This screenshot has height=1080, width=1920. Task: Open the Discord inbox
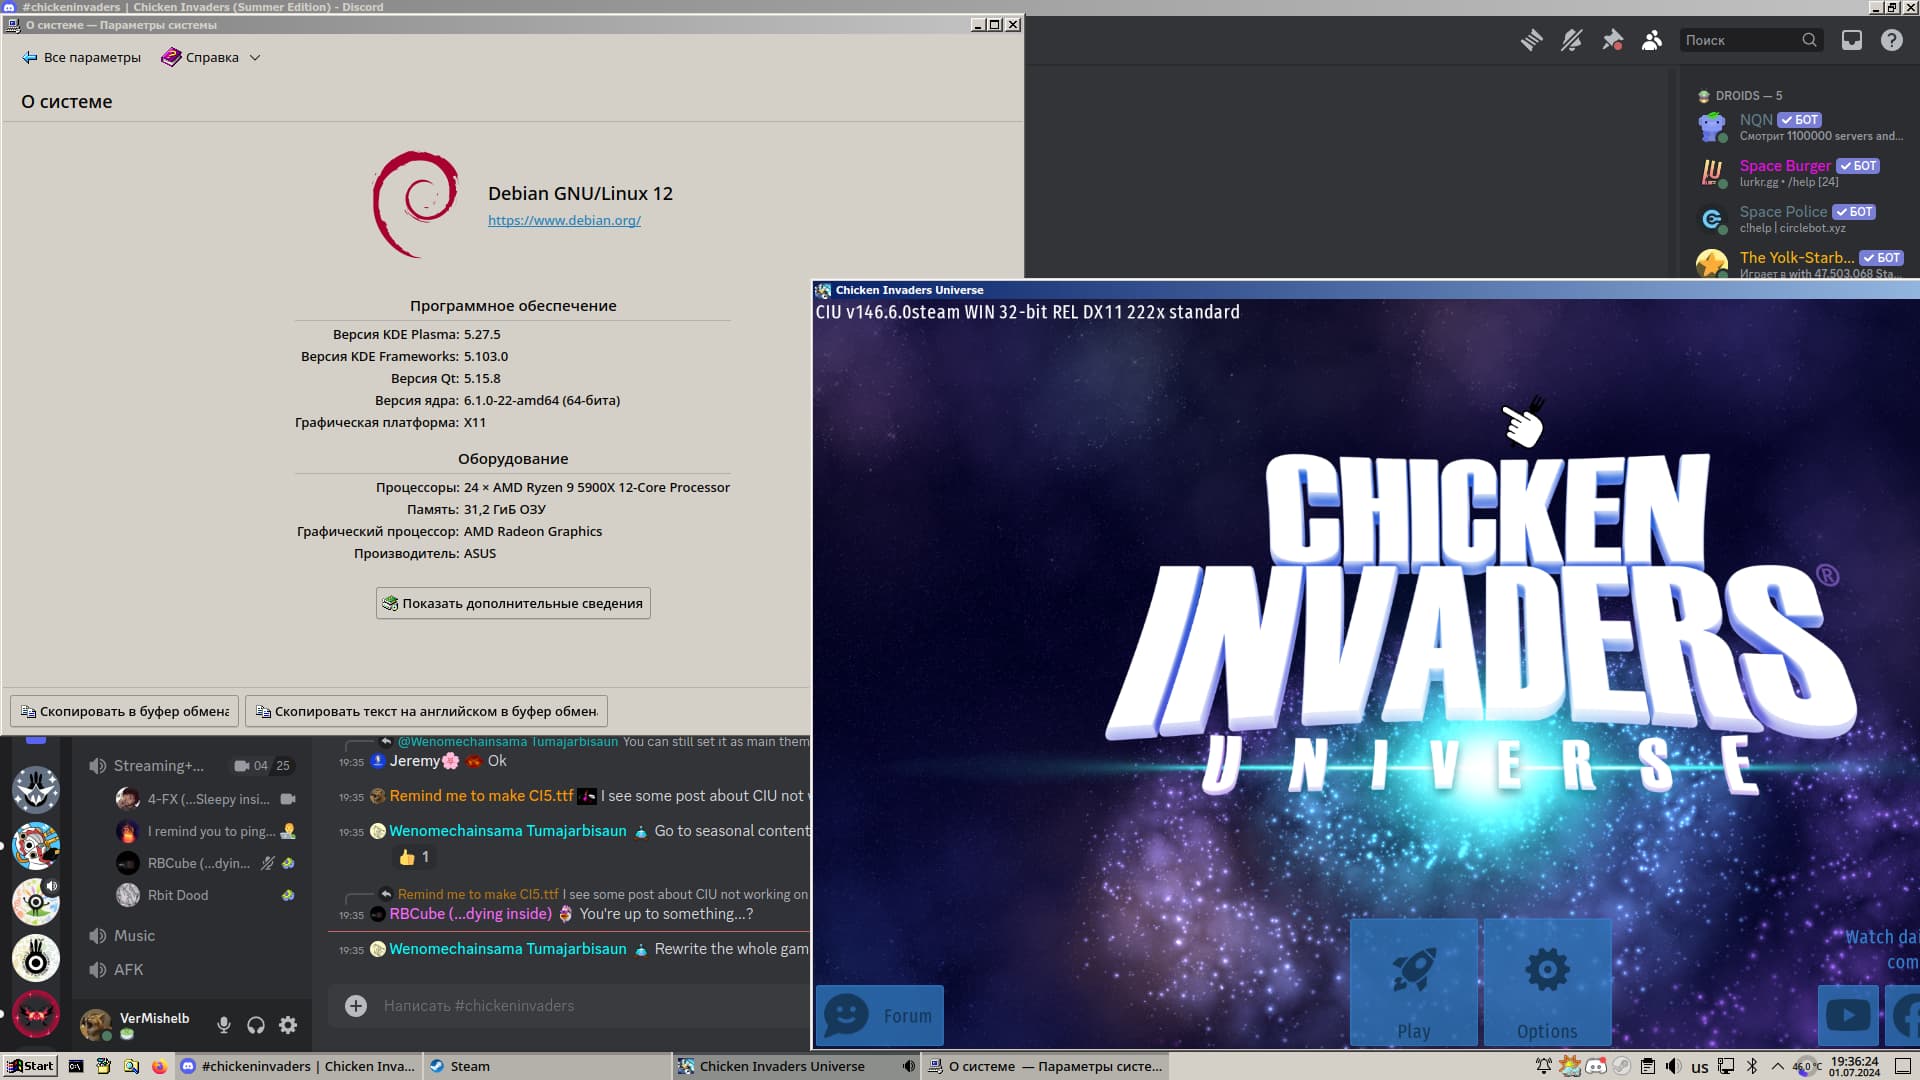pyautogui.click(x=1853, y=40)
